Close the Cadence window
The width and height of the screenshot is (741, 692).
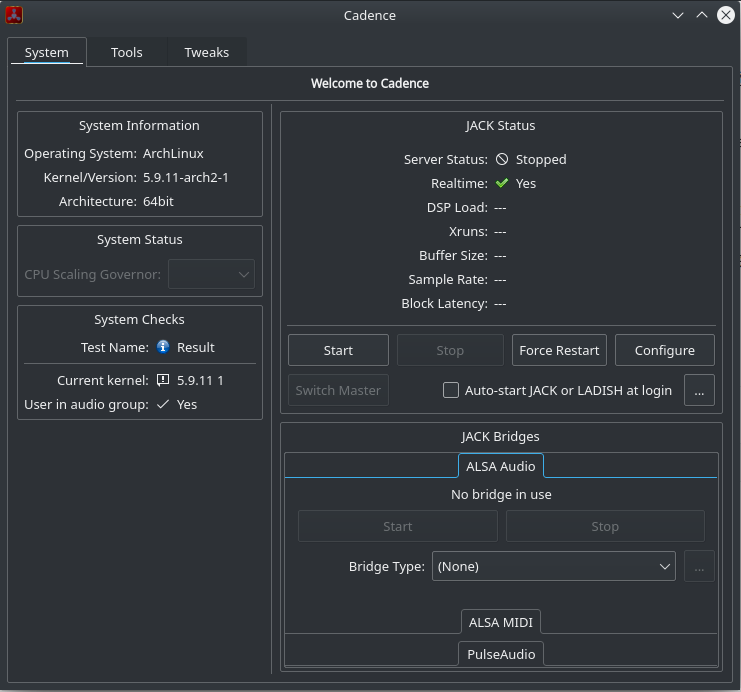point(726,15)
